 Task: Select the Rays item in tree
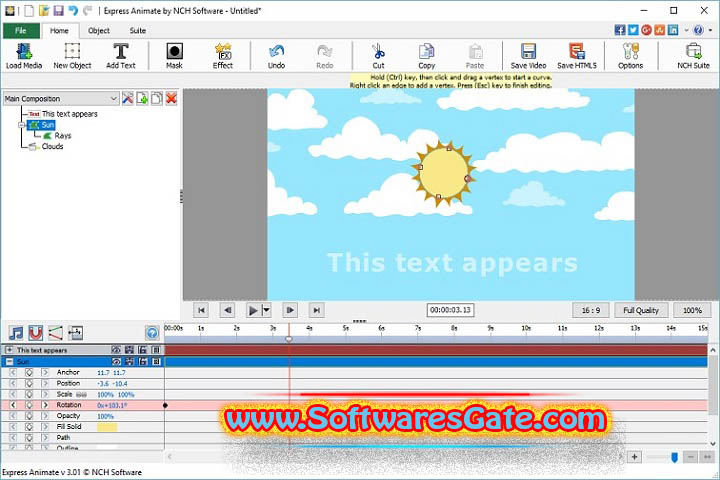(63, 136)
